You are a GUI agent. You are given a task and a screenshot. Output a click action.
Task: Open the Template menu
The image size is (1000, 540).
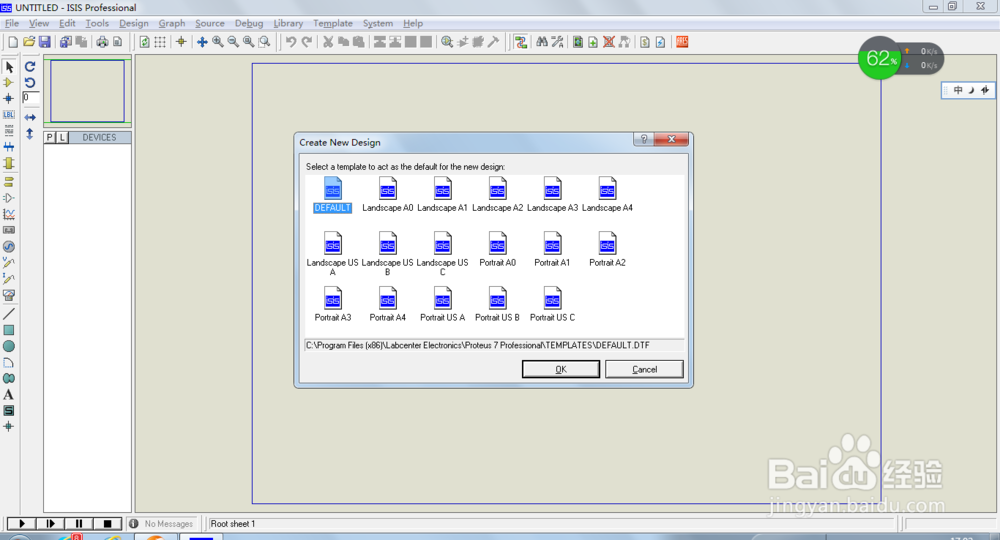coord(333,23)
